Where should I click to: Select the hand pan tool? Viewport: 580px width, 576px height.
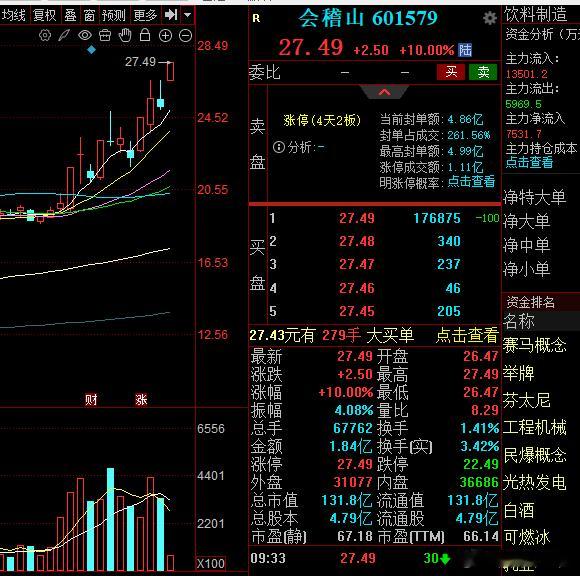(x=125, y=35)
